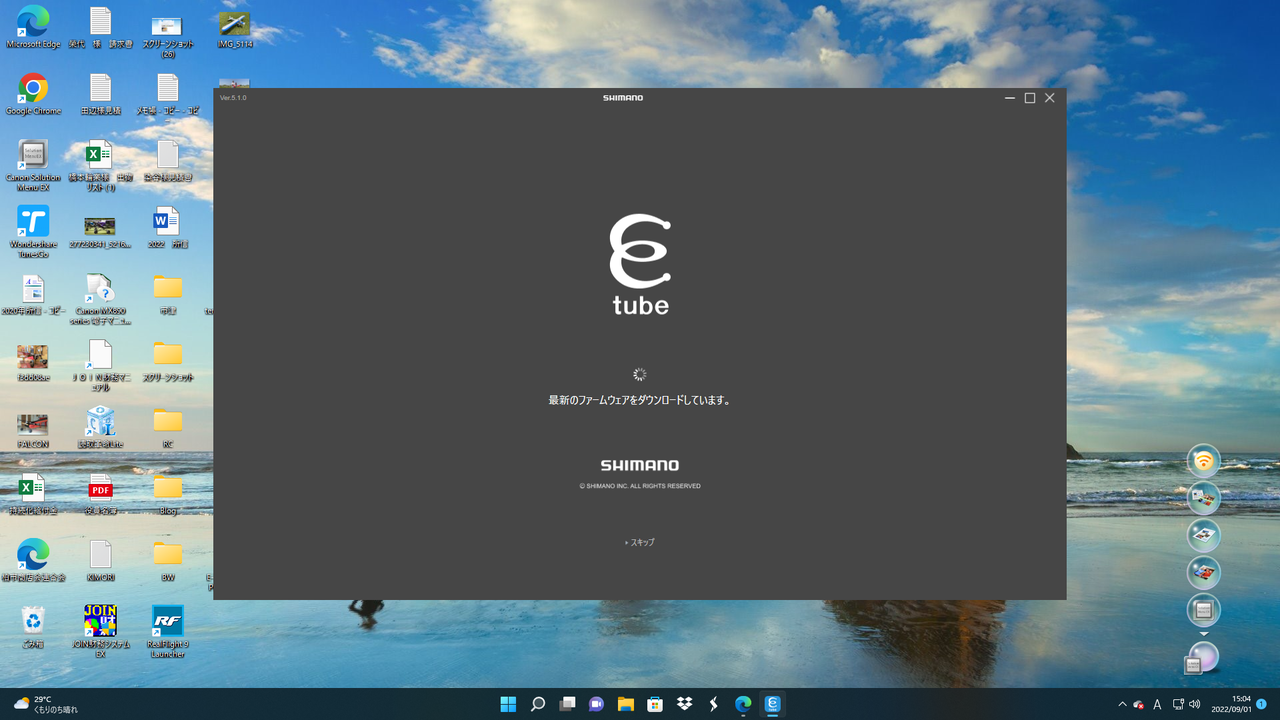Select the Excel file above the Wondershare row
Image resolution: width=1280 pixels, height=720 pixels.
pos(100,165)
